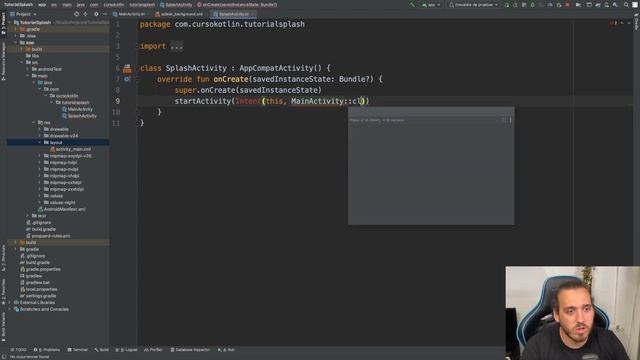Open the Problems tool window
Screen dimensions: 640x360
coord(47,350)
